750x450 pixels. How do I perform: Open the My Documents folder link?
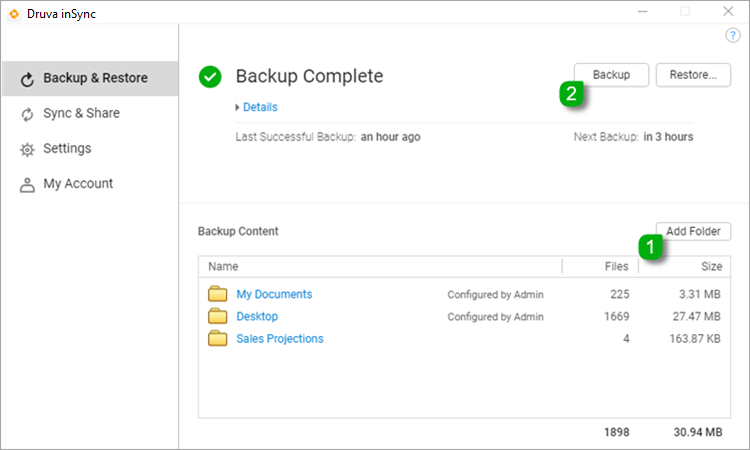coord(274,294)
